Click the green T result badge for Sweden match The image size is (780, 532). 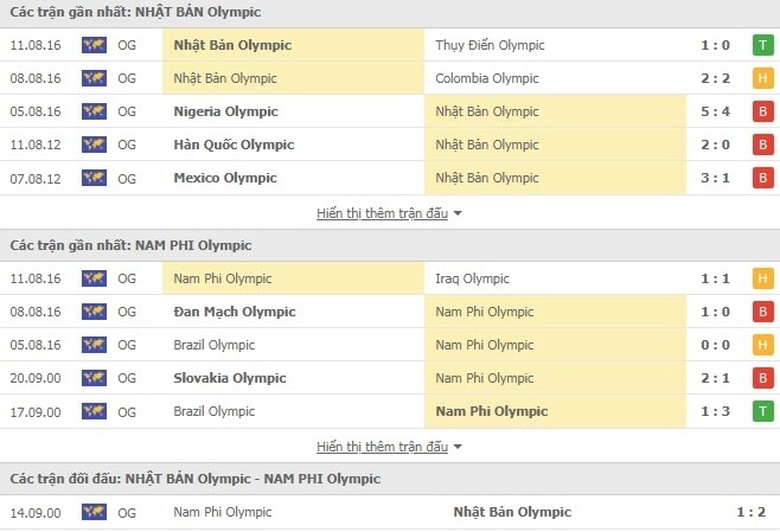[763, 45]
